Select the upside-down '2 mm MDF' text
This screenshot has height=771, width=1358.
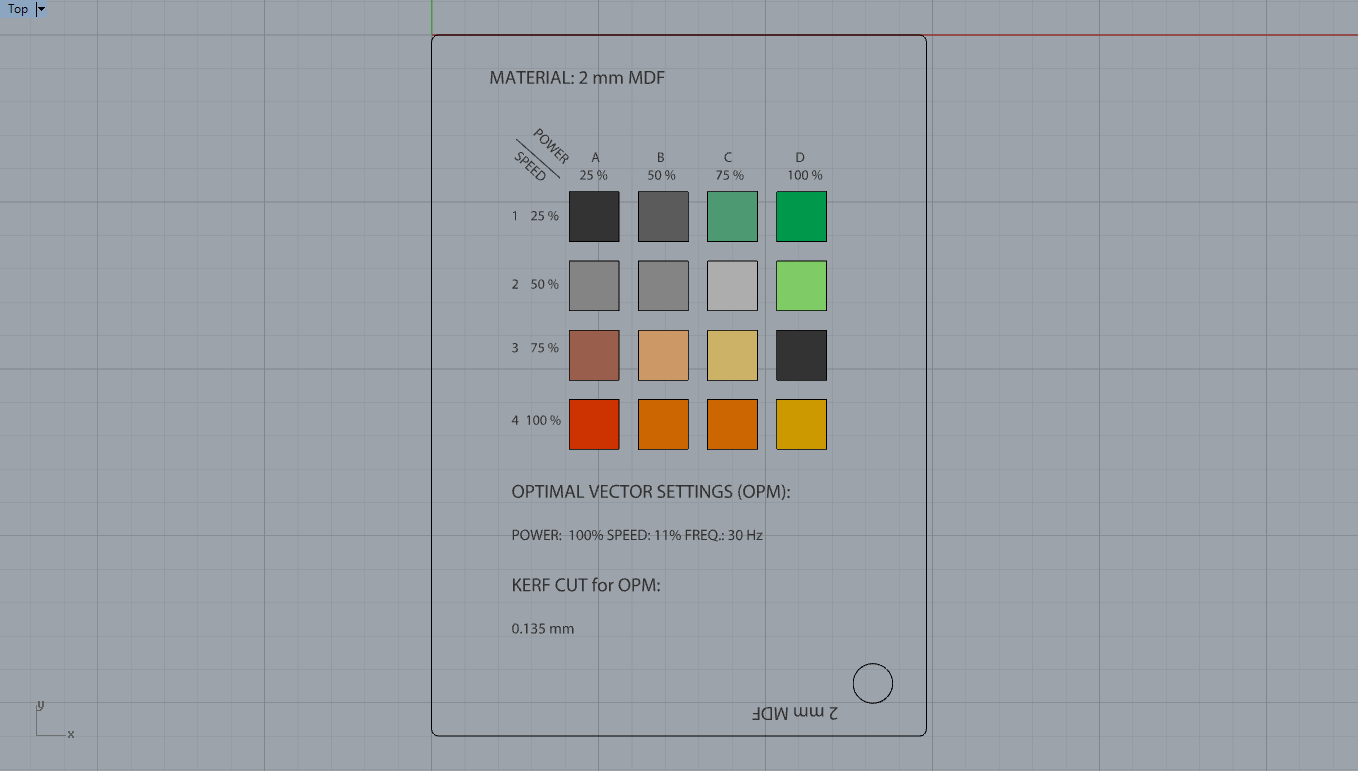795,712
